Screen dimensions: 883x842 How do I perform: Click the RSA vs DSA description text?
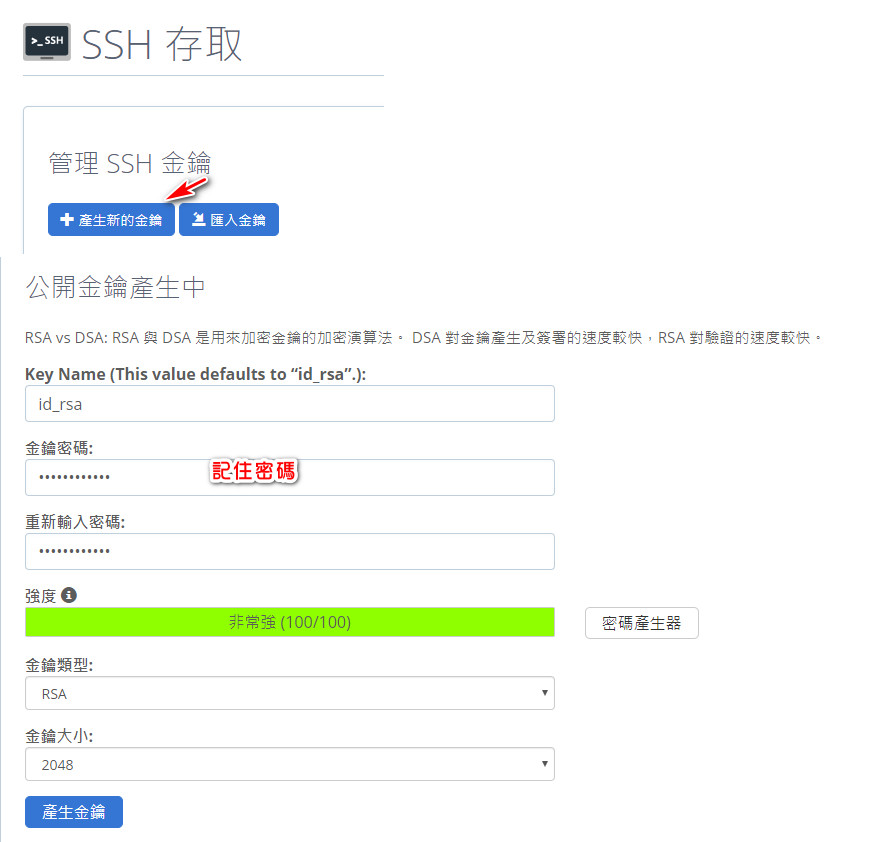point(422,338)
